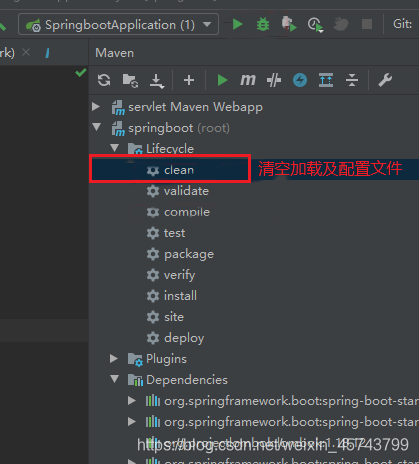
Task: Toggle offline mode in Maven toolbar
Action: coord(274,80)
